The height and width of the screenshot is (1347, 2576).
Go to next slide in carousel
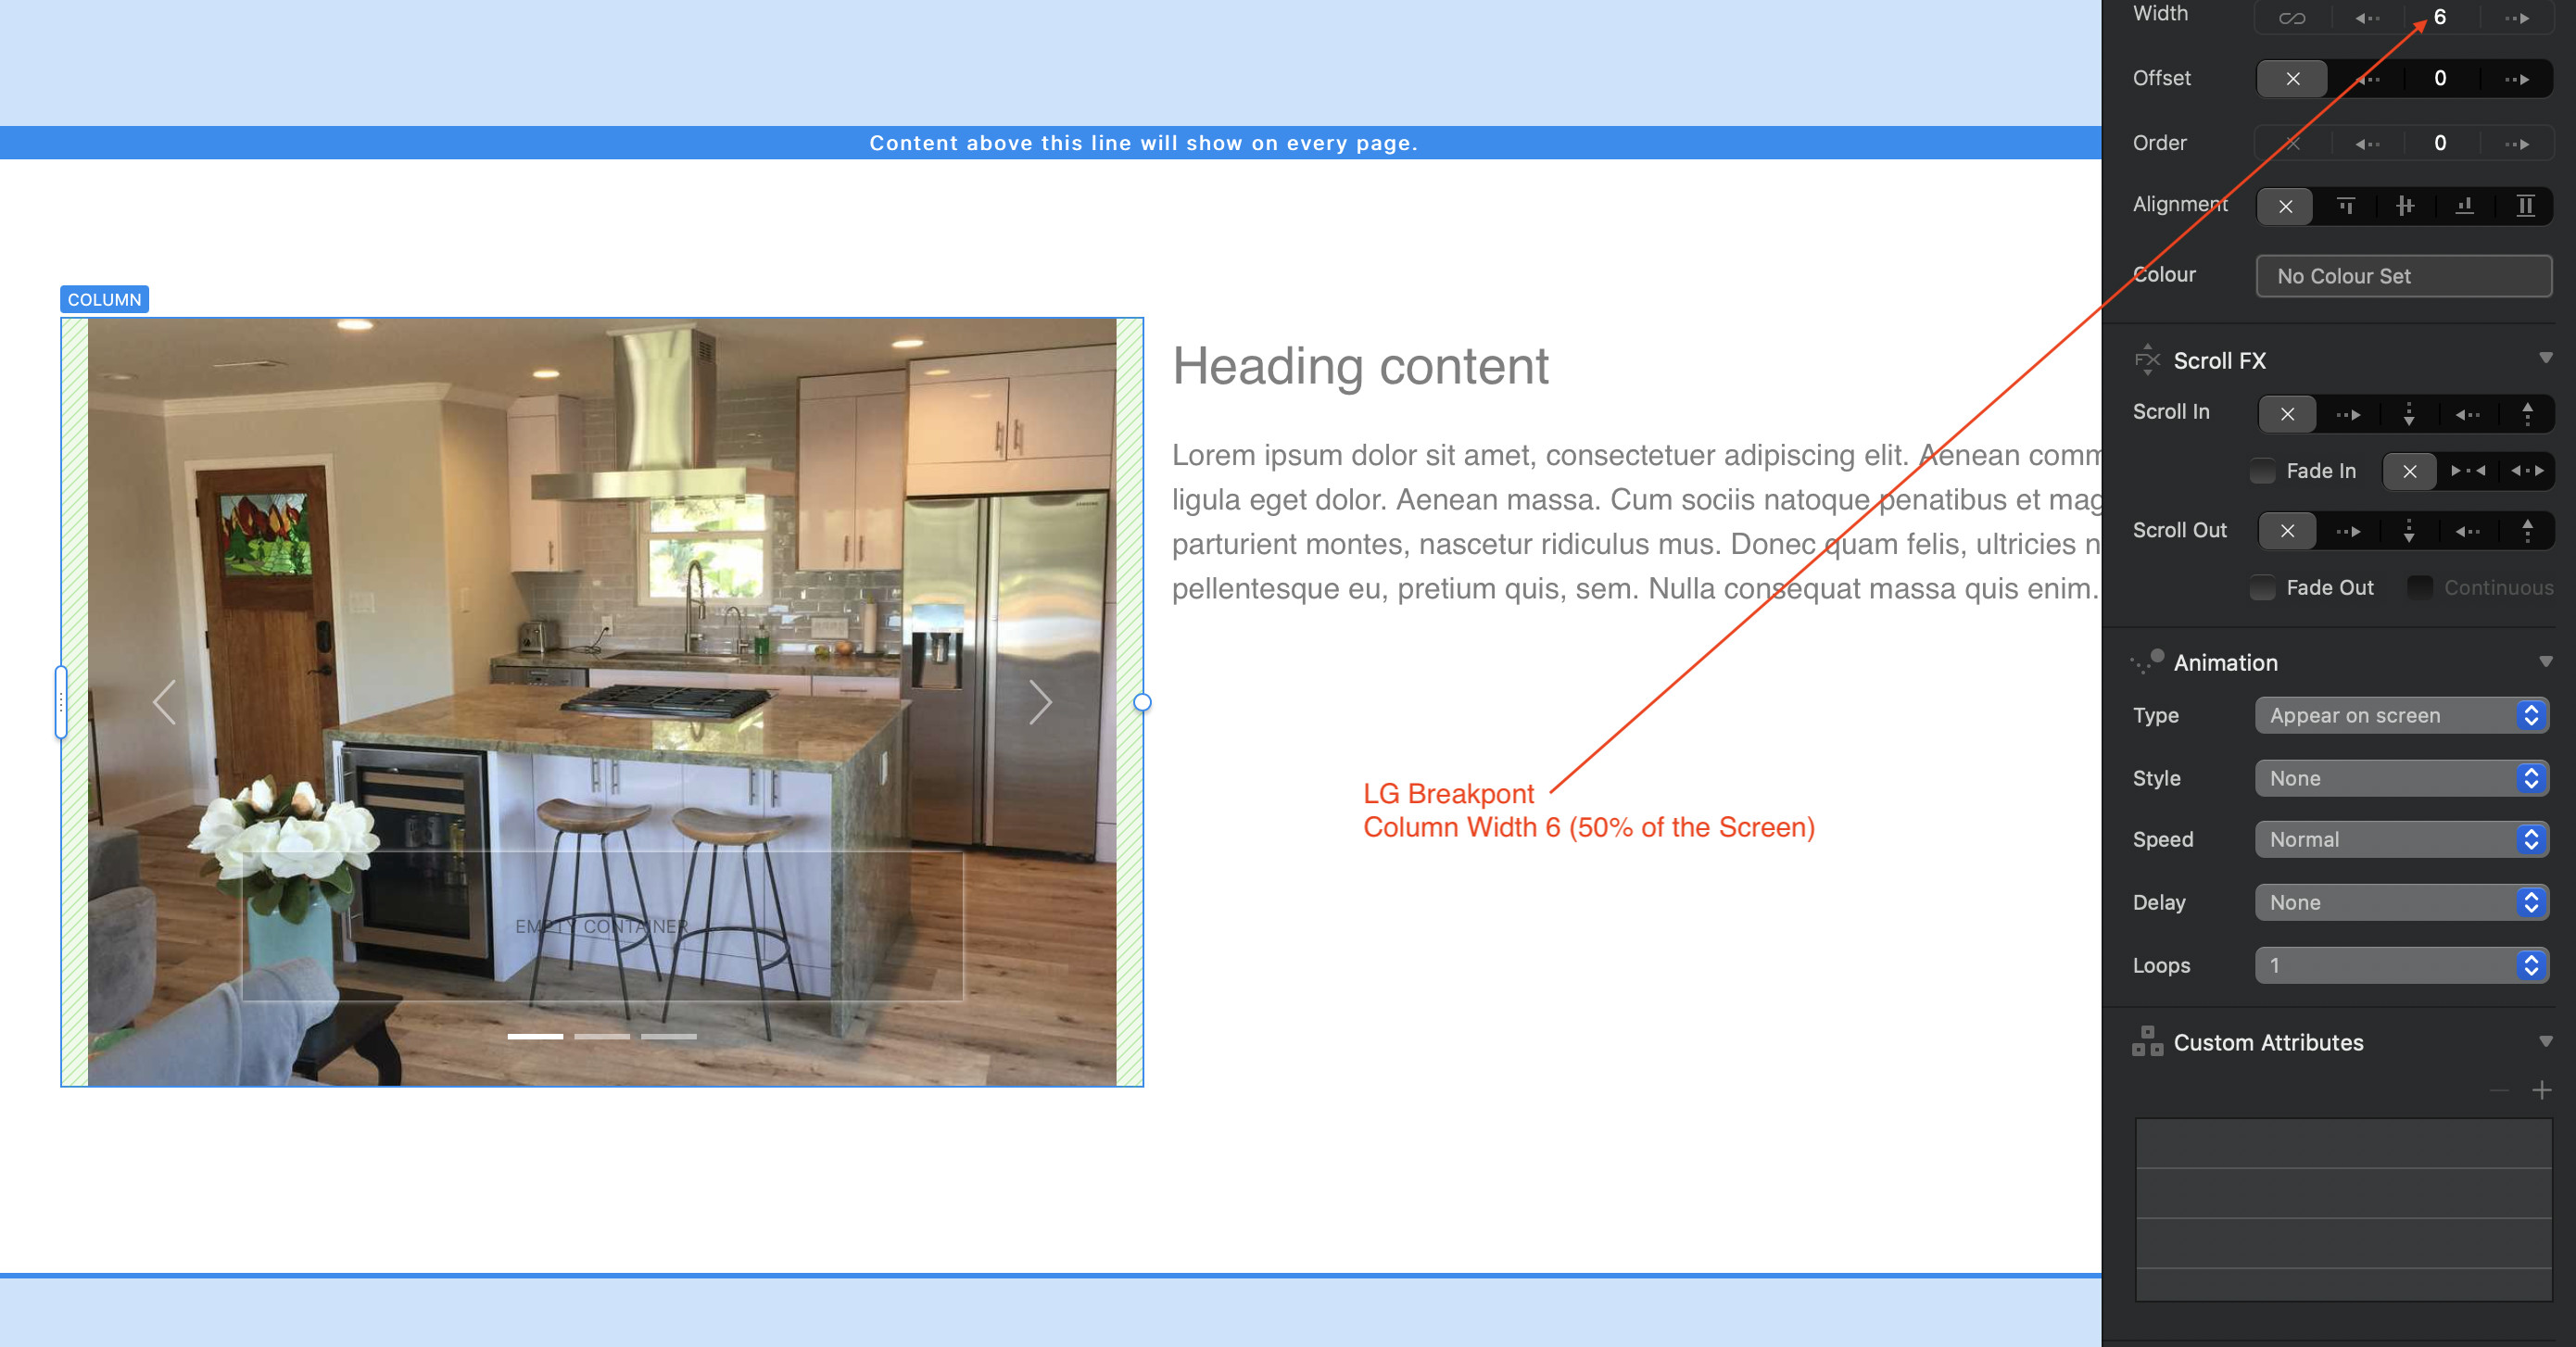point(1040,702)
